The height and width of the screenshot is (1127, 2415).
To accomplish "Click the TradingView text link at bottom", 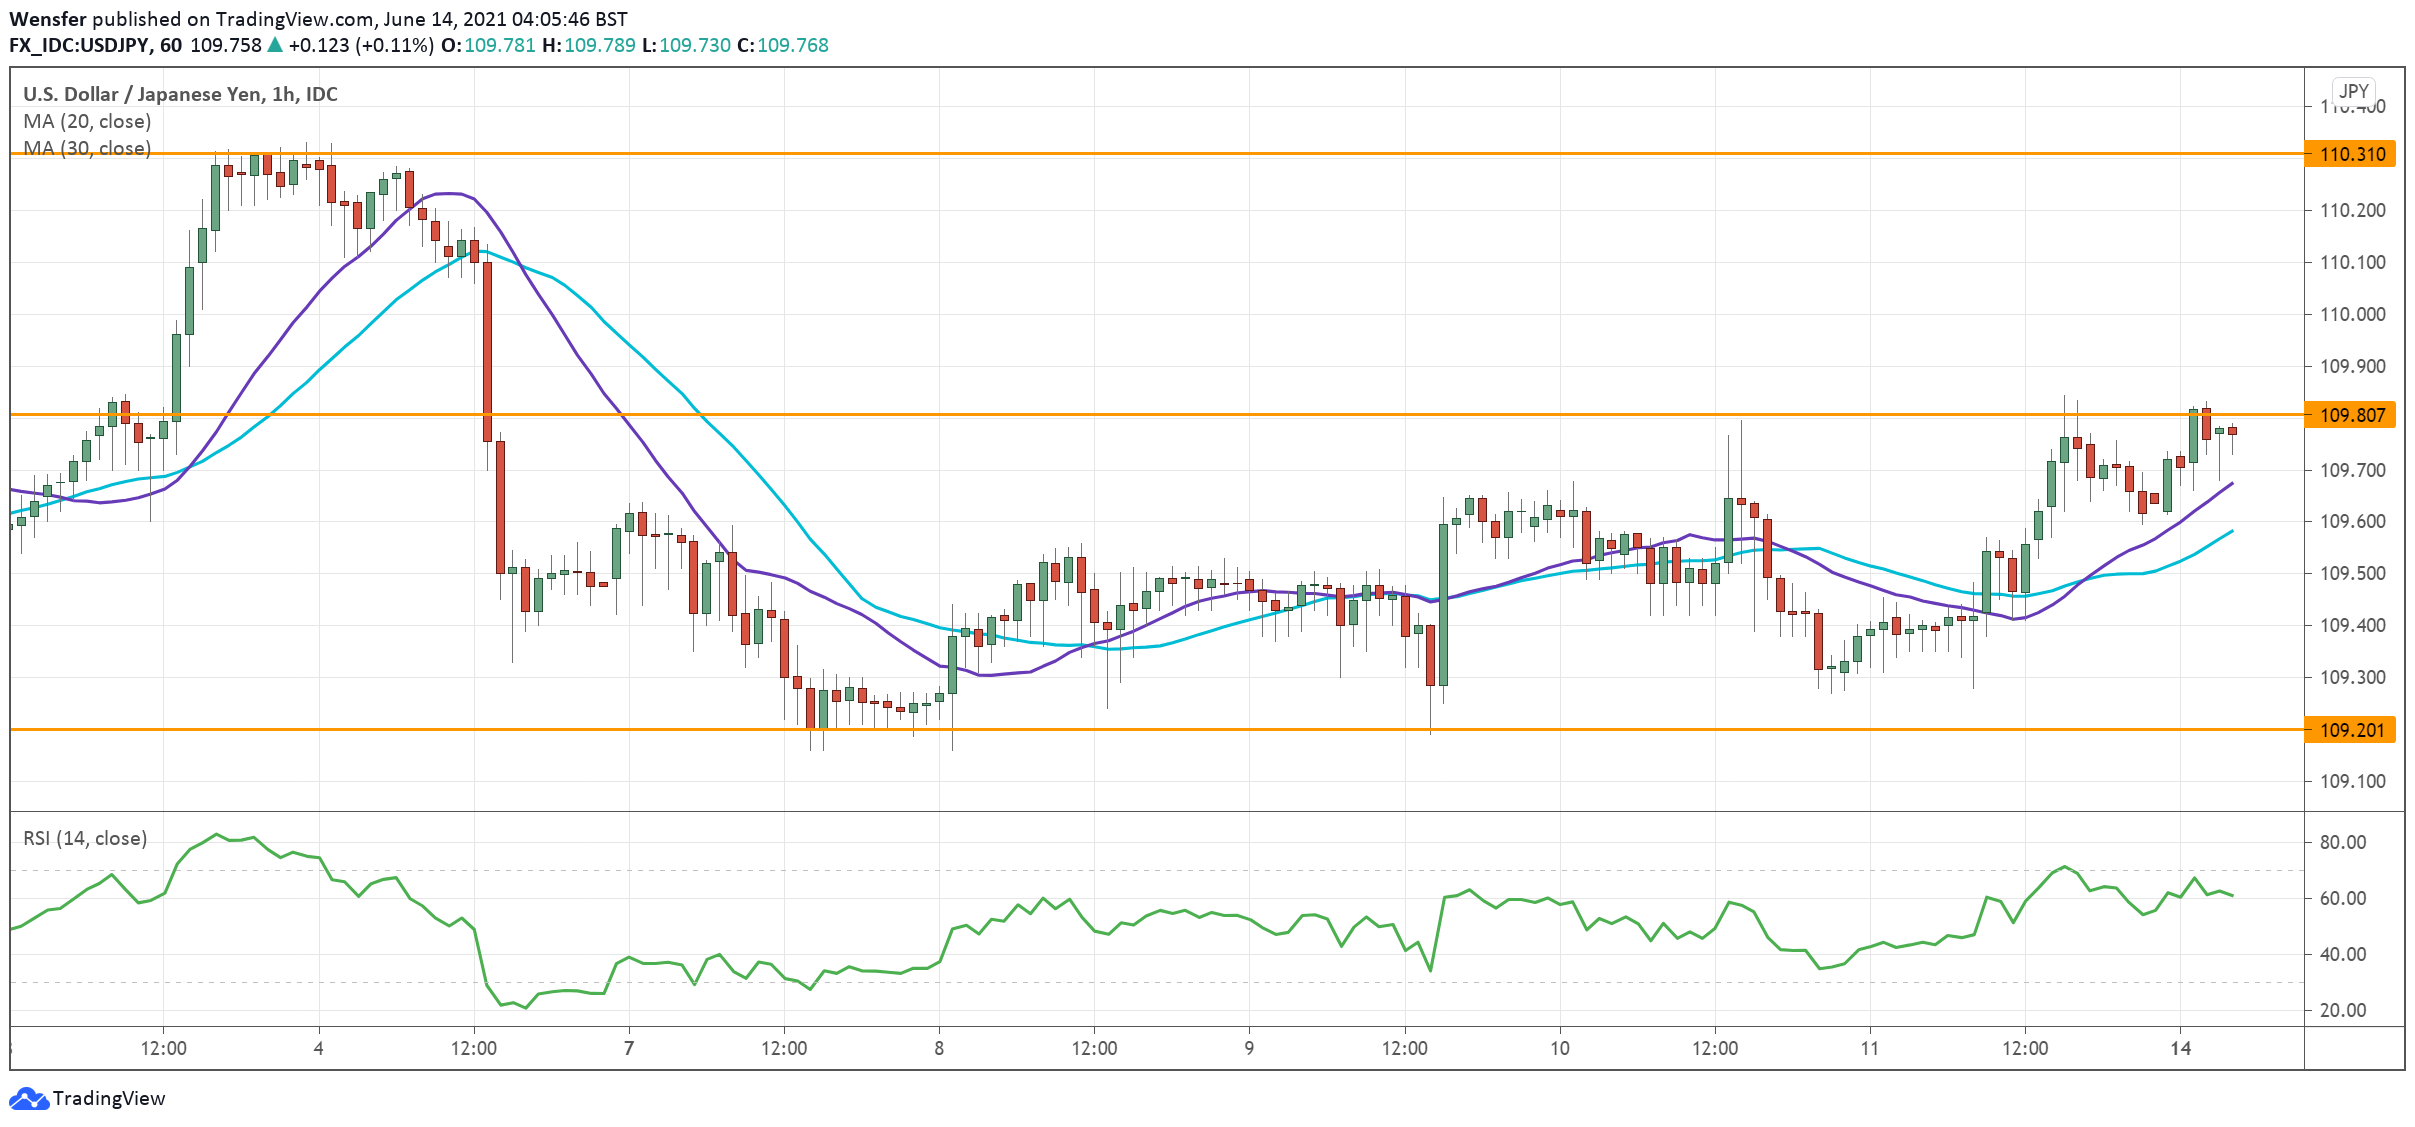I will click(x=108, y=1098).
